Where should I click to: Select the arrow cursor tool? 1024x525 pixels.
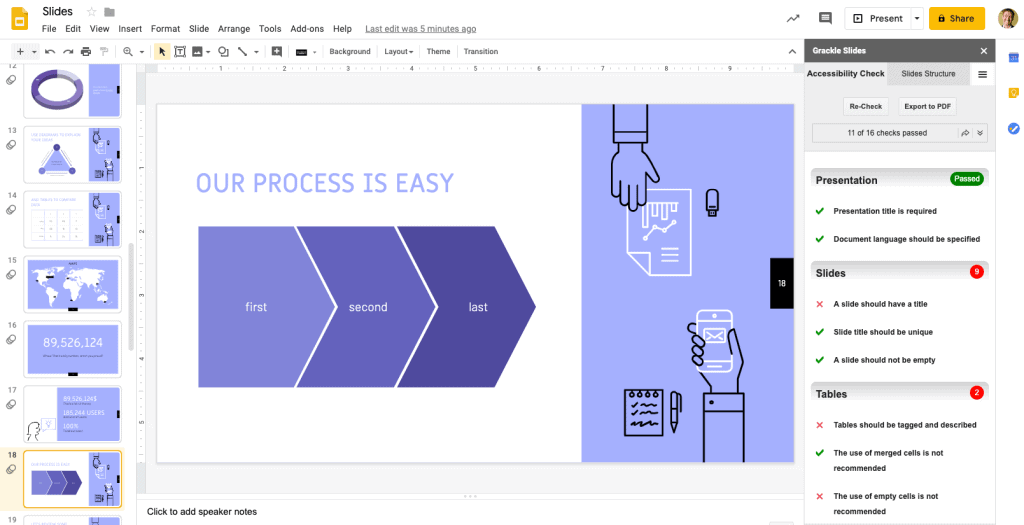(x=163, y=52)
